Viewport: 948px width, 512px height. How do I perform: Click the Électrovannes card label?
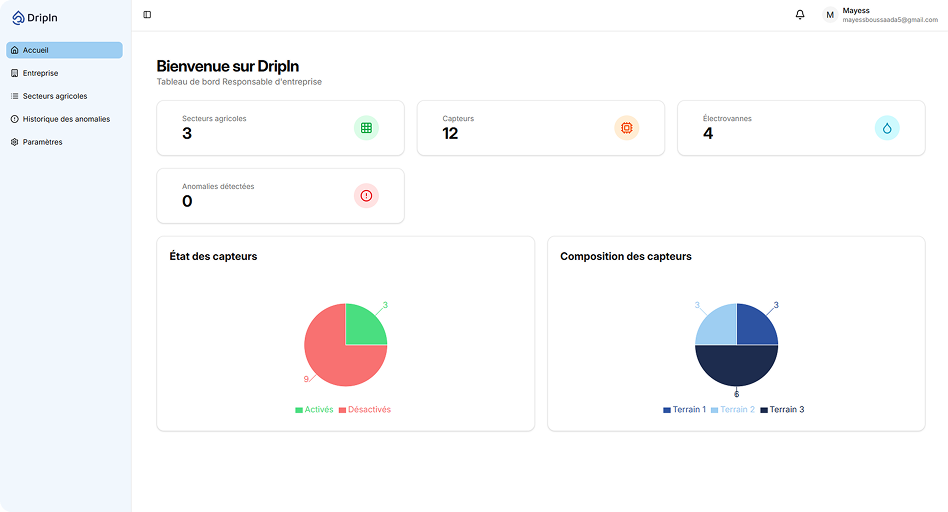point(727,118)
